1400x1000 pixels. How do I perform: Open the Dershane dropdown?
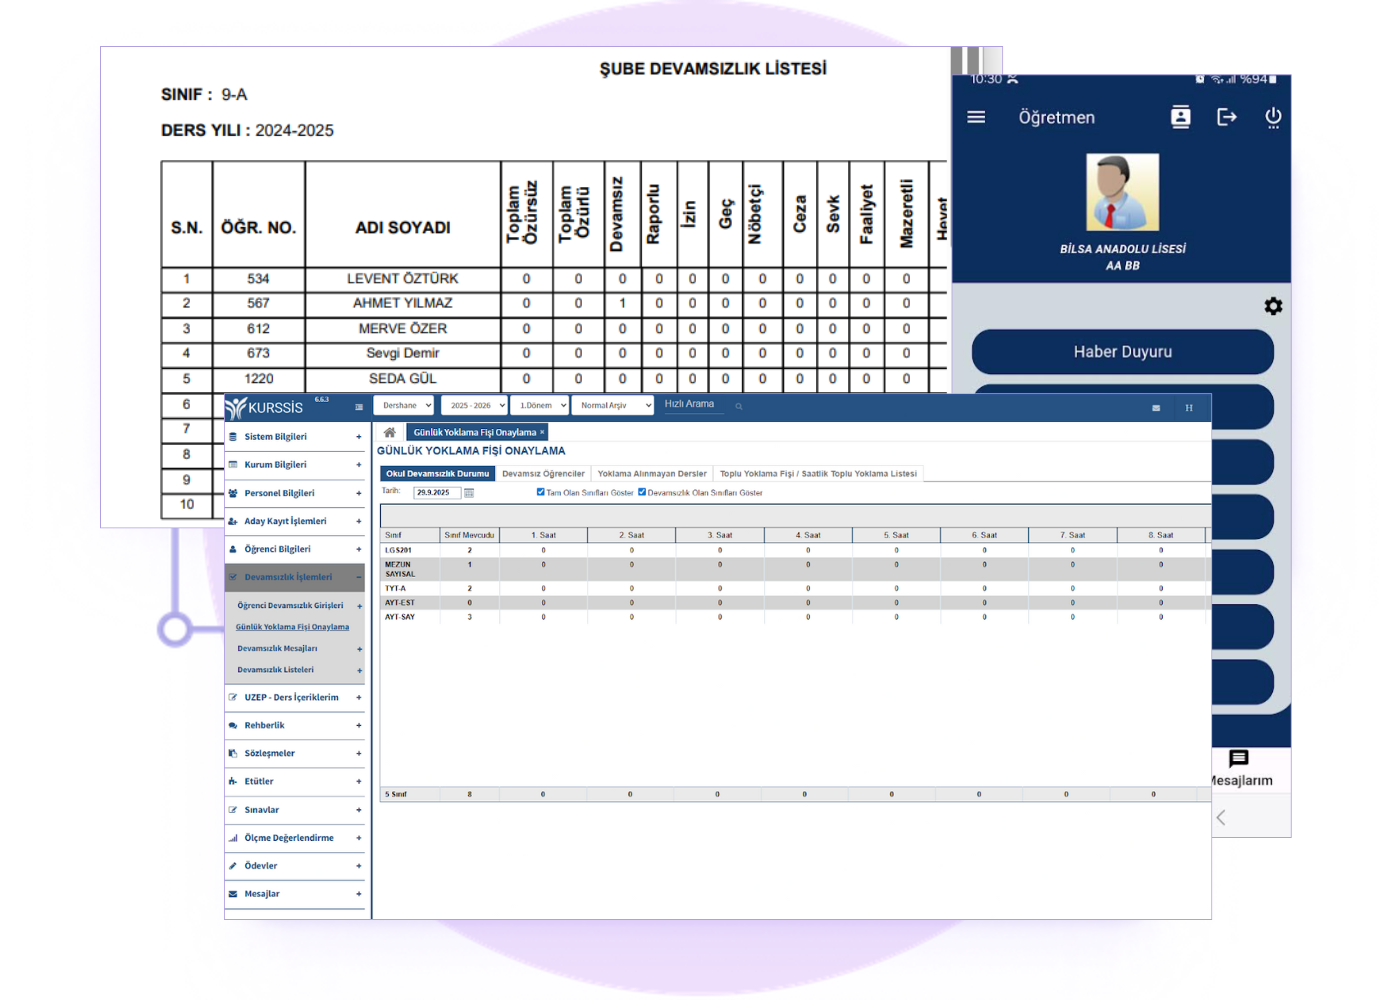click(404, 405)
